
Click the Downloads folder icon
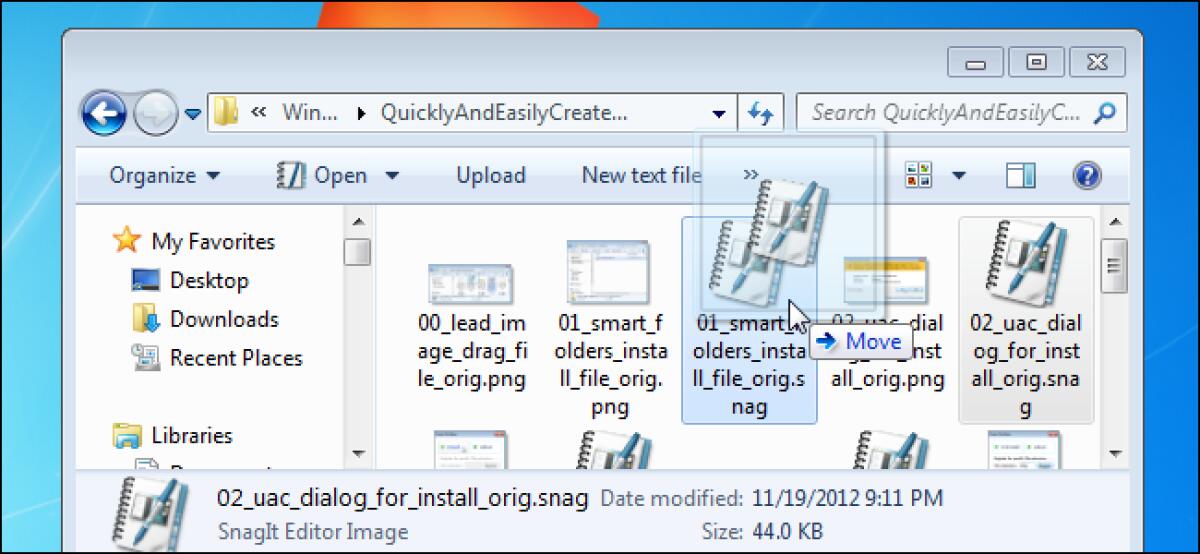pos(145,318)
